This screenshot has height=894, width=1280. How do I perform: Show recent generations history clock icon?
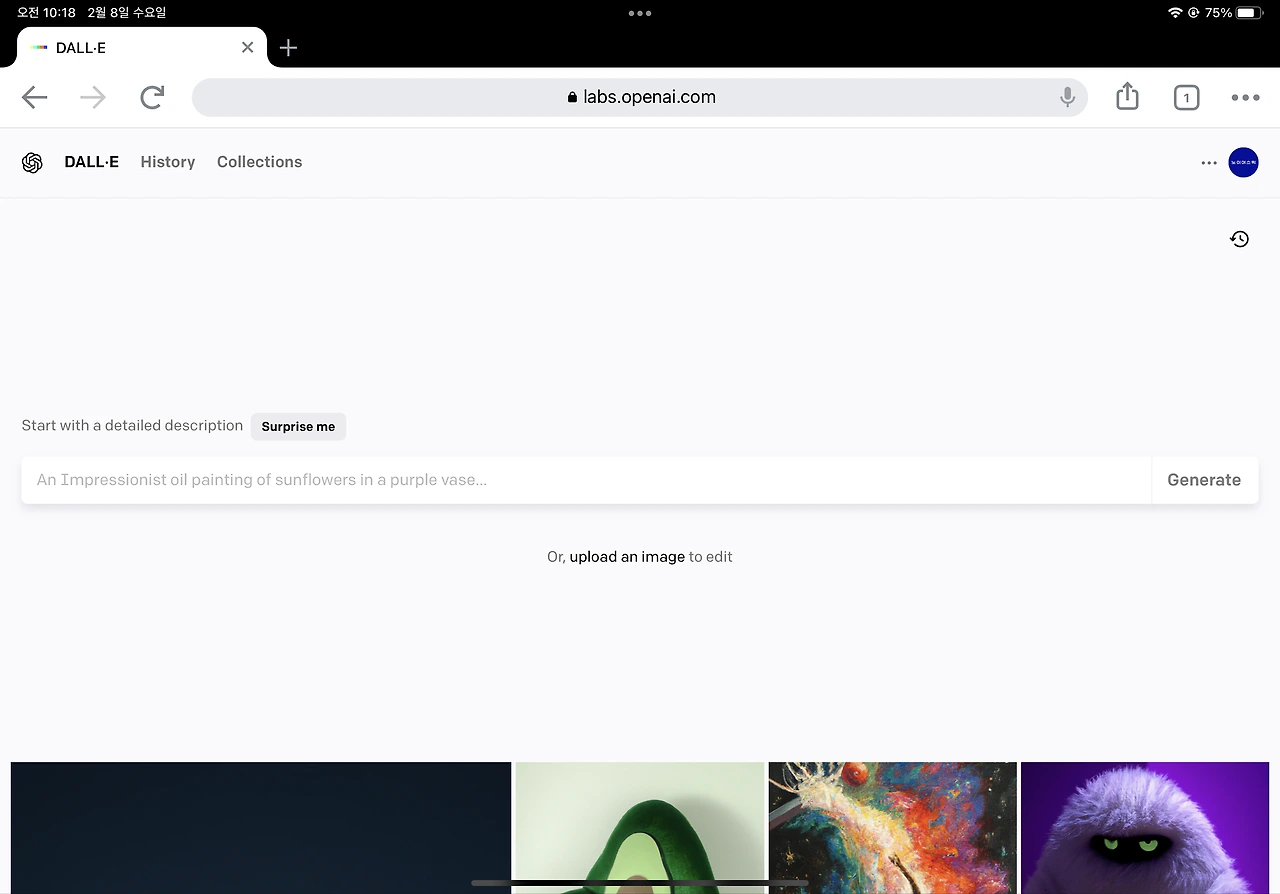pos(1239,239)
